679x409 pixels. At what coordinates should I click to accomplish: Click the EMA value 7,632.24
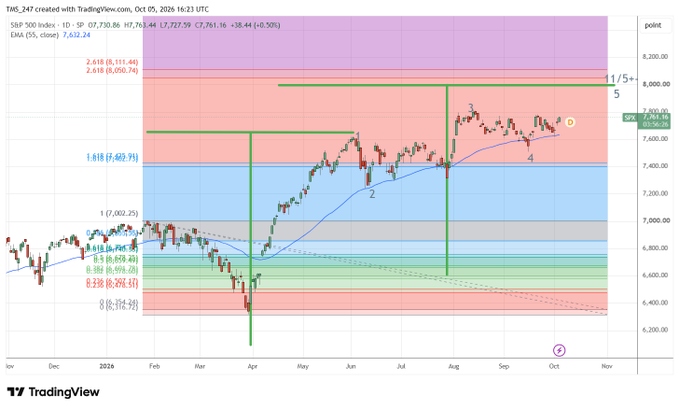click(77, 35)
